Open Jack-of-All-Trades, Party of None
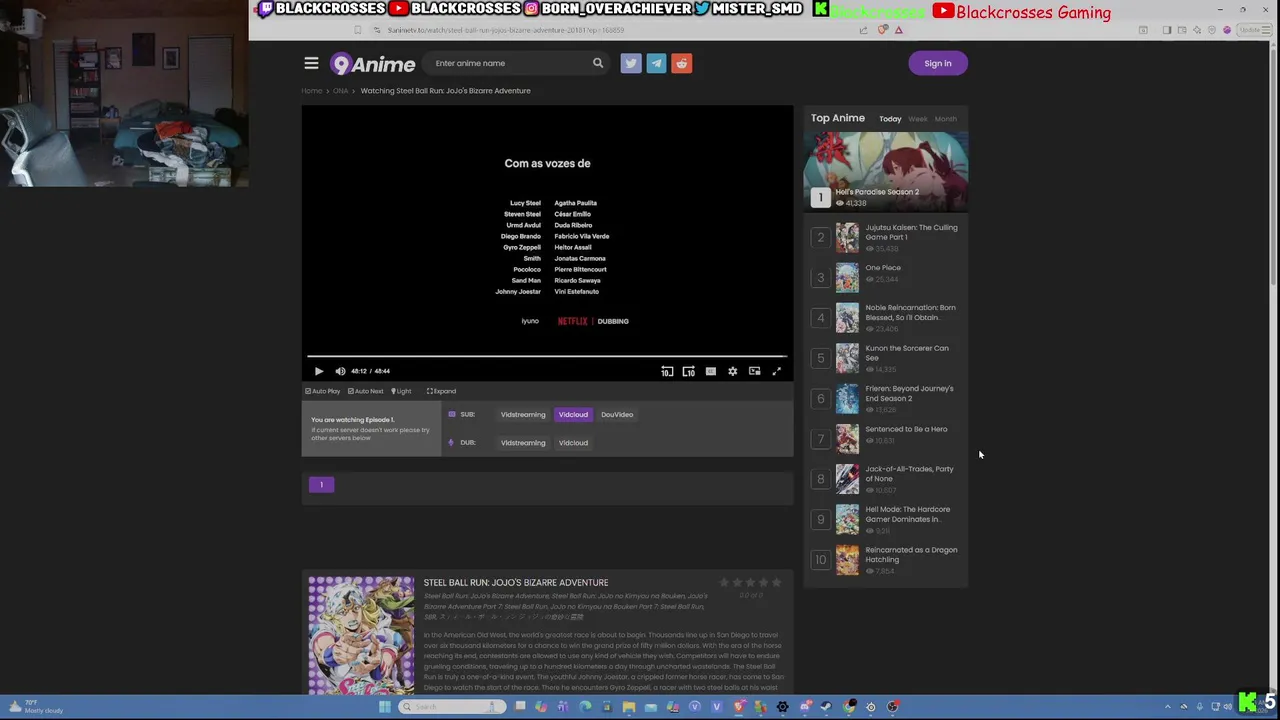The height and width of the screenshot is (720, 1280). tap(909, 474)
